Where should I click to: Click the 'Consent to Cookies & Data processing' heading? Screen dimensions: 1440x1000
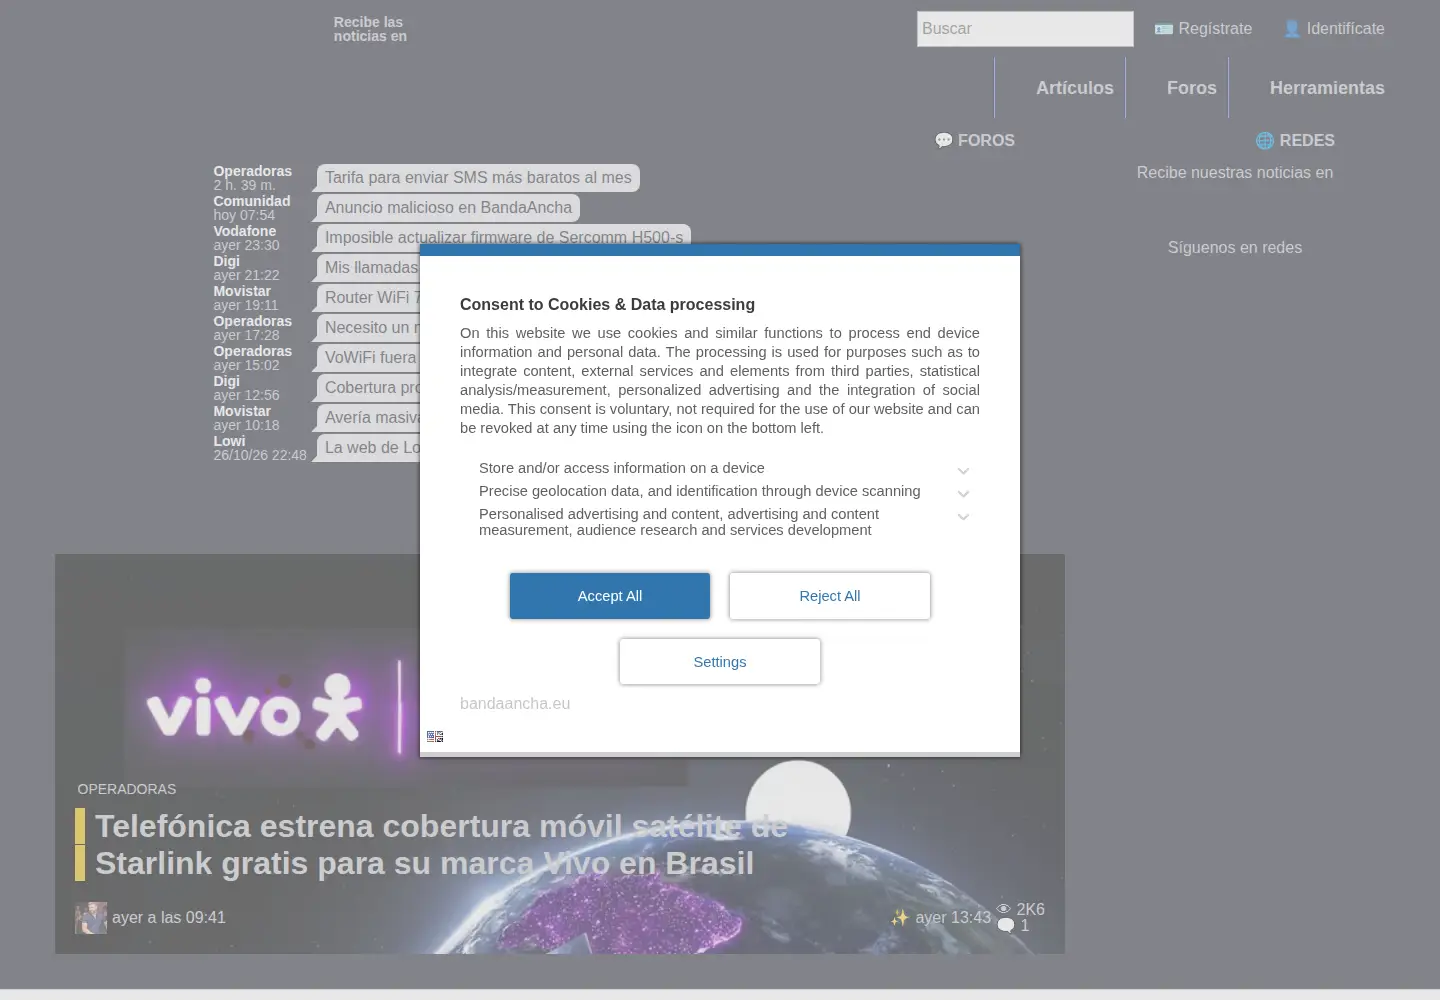[x=607, y=305]
